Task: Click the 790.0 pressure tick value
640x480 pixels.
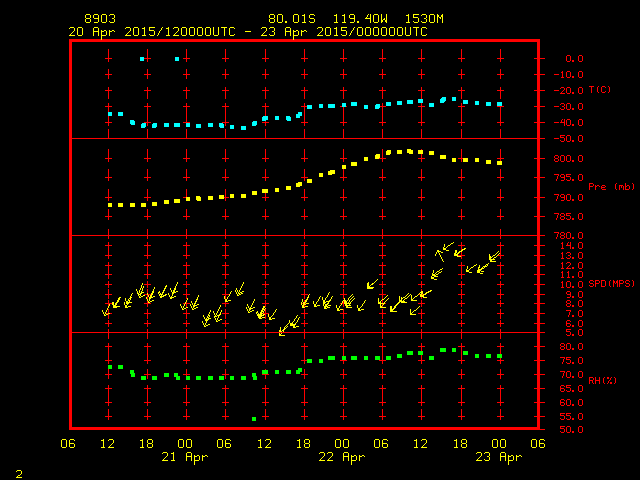Action: click(569, 198)
